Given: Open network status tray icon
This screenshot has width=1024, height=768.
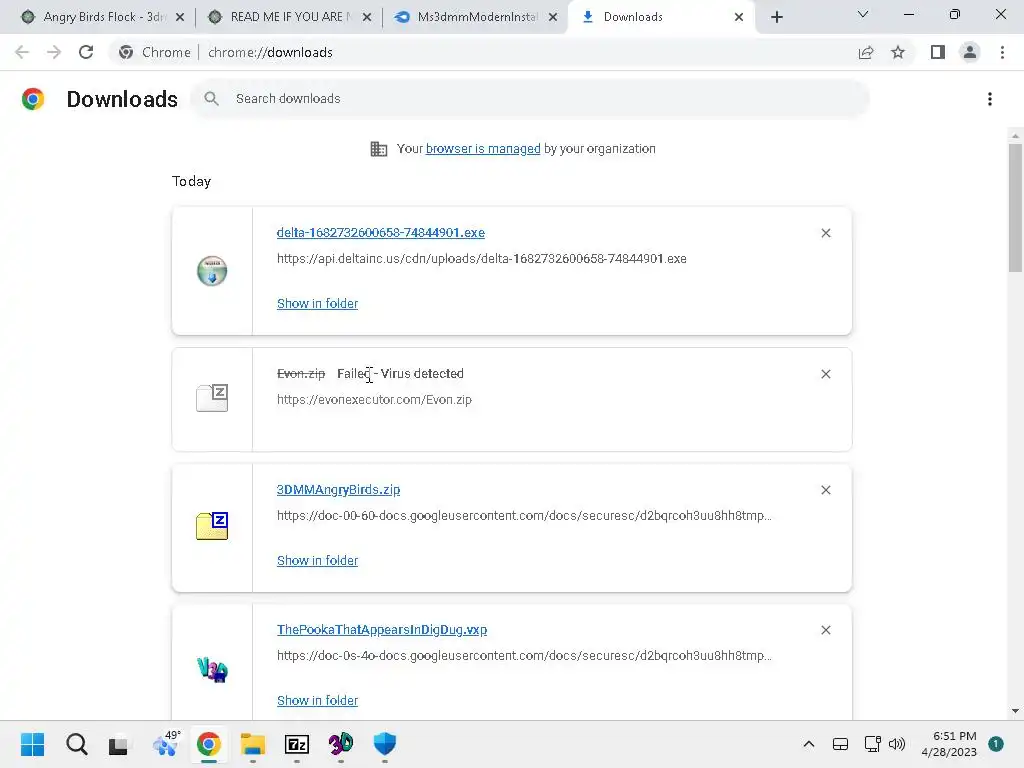Looking at the screenshot, I should pyautogui.click(x=872, y=744).
